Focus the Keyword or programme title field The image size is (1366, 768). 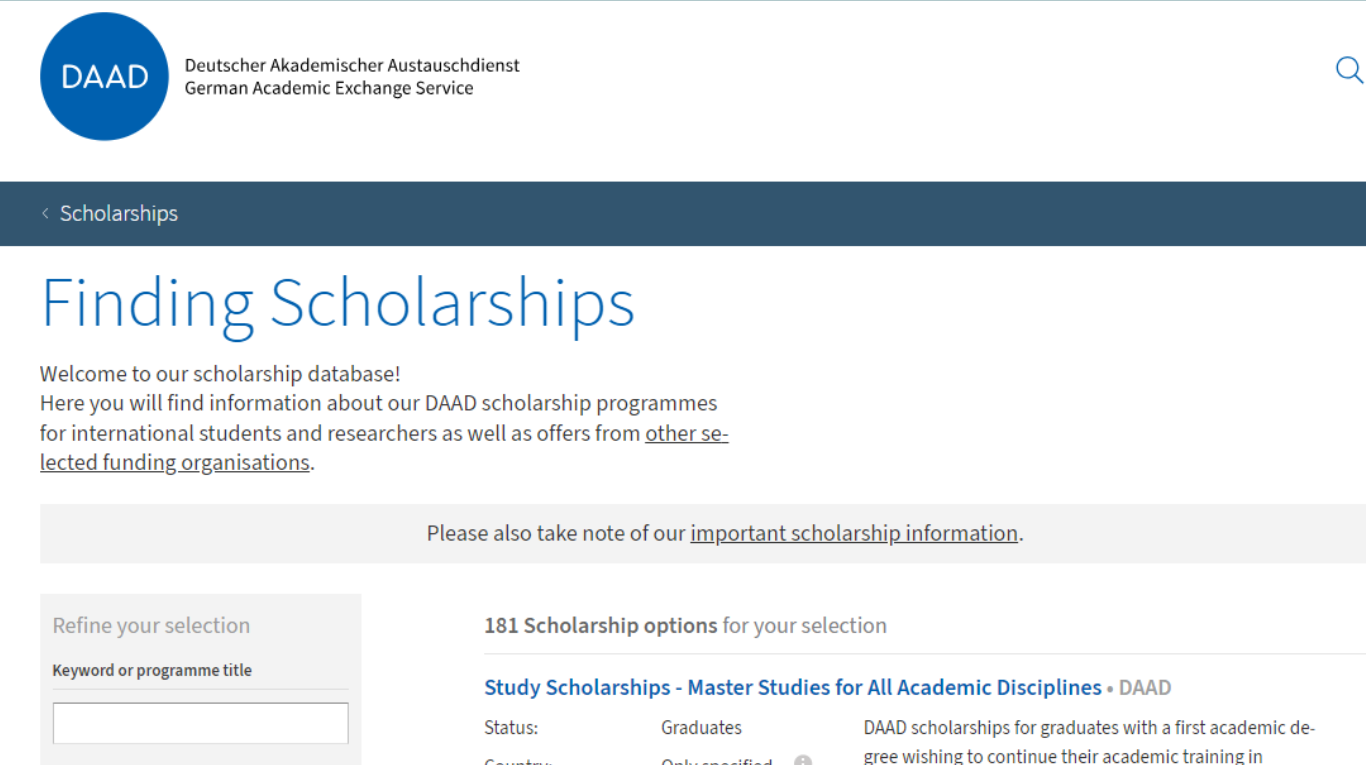pos(201,723)
